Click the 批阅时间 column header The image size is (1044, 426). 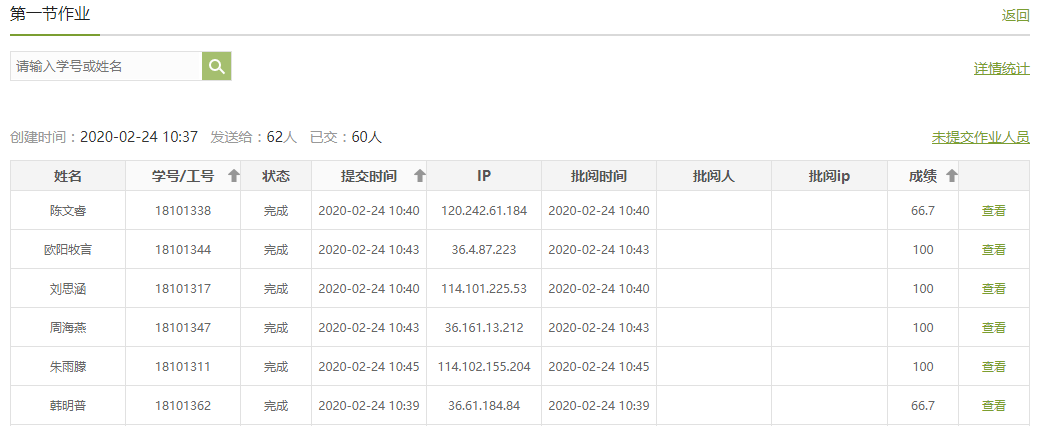click(x=599, y=176)
